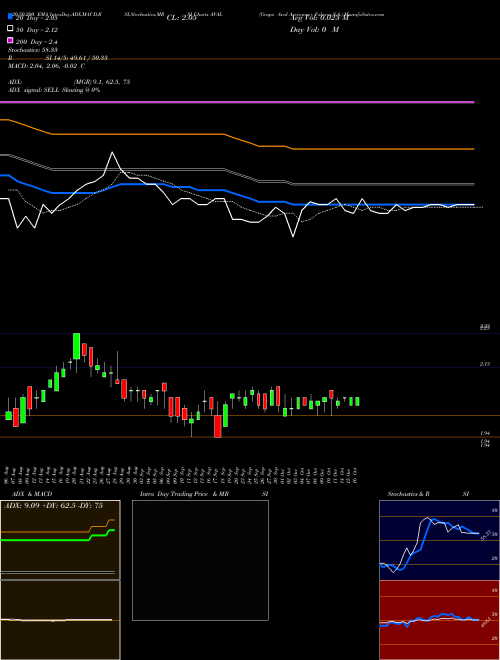500x660 pixels.
Task: Select the '50 Day - 2.12' legend text
Action: (x=37, y=30)
